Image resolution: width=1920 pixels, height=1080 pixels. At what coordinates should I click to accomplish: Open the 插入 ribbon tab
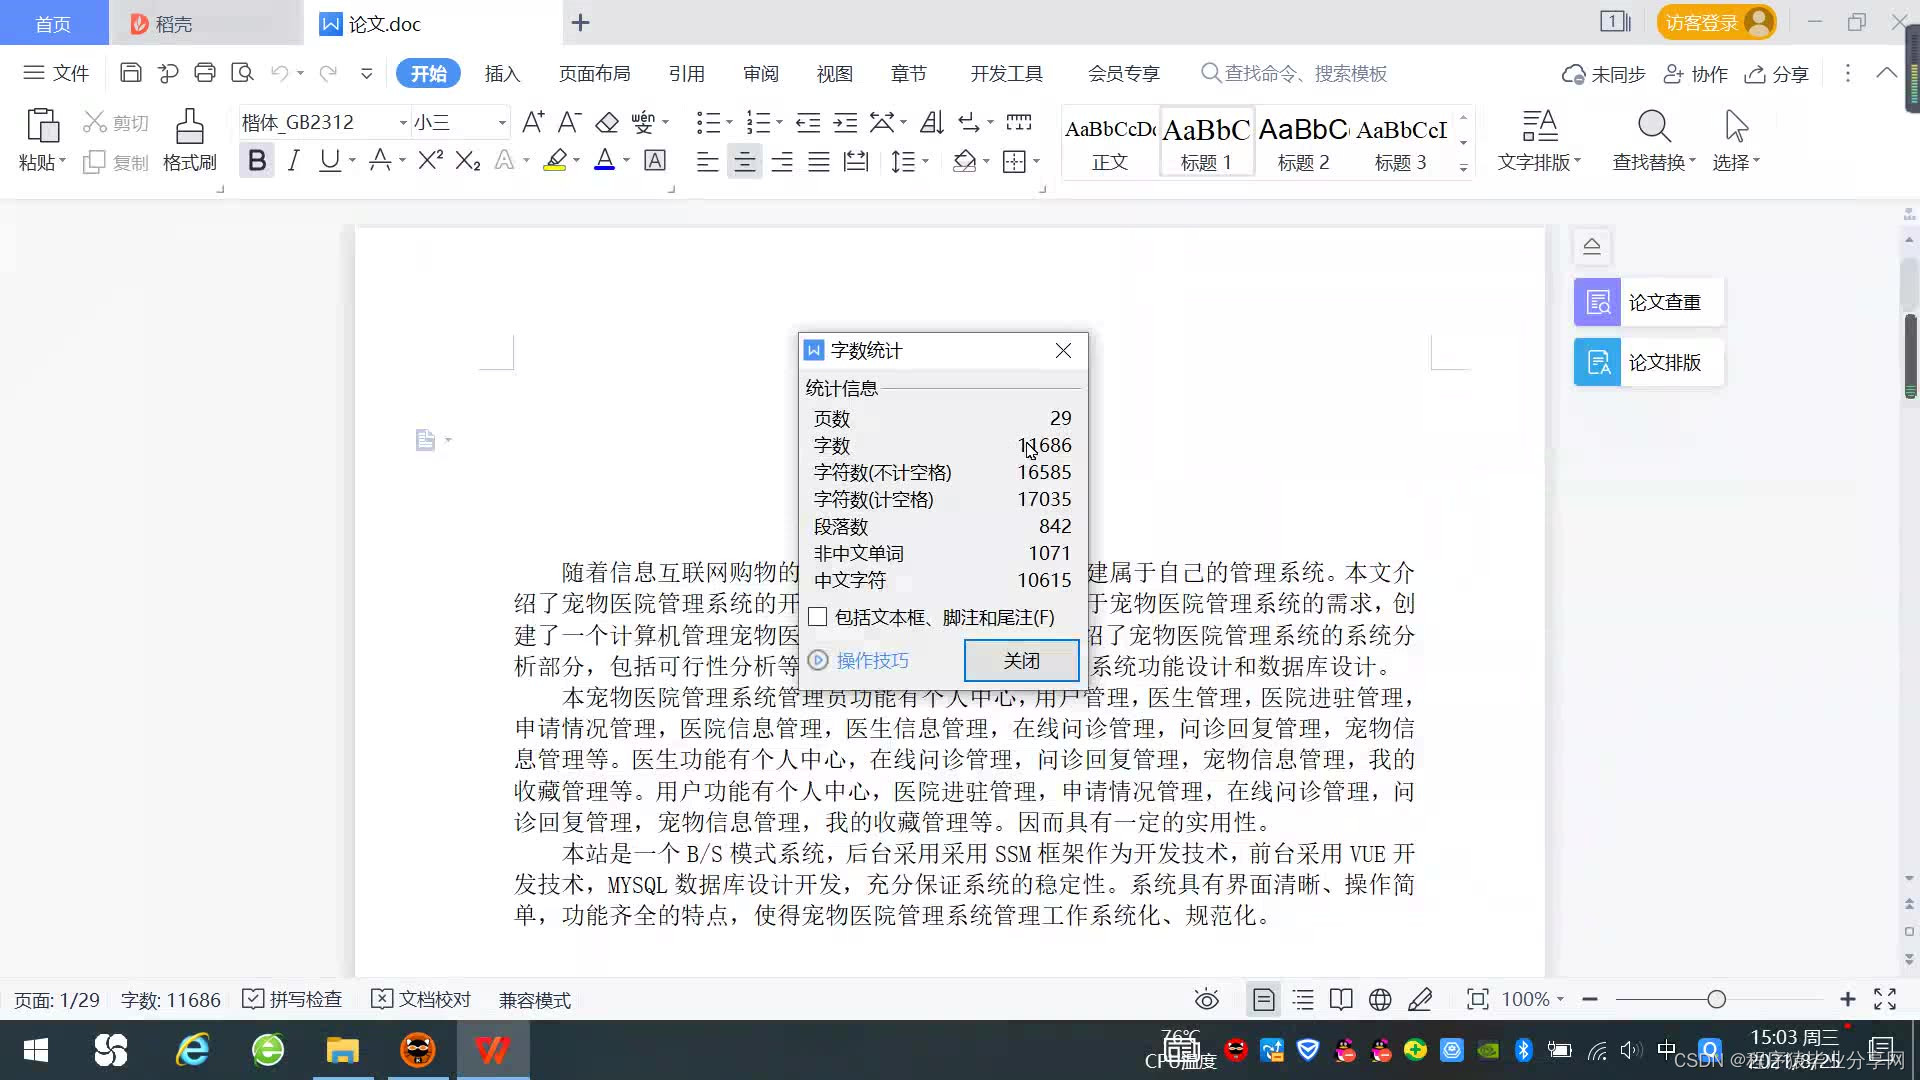coord(502,74)
